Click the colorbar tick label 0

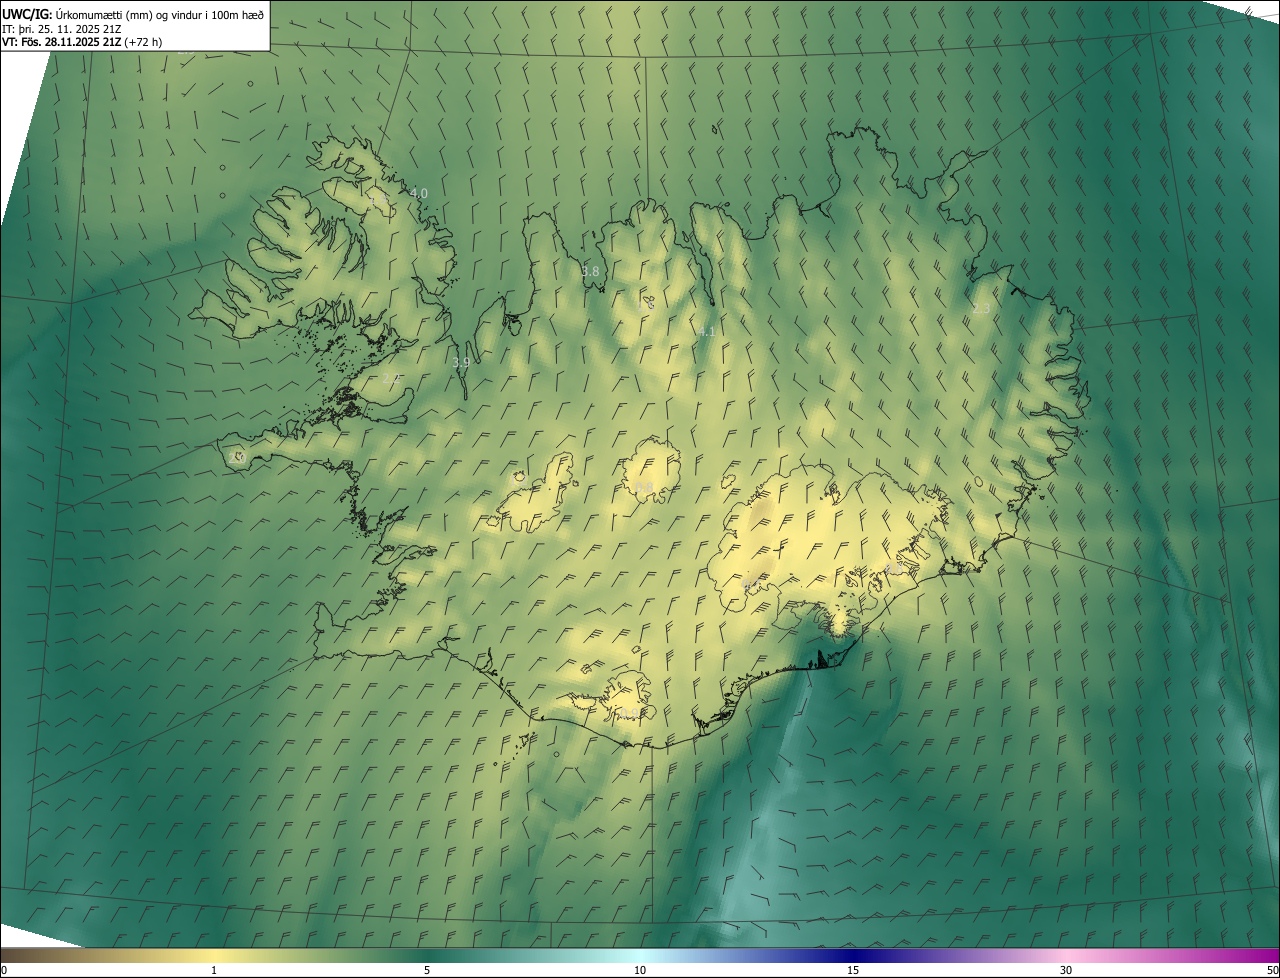(4, 970)
